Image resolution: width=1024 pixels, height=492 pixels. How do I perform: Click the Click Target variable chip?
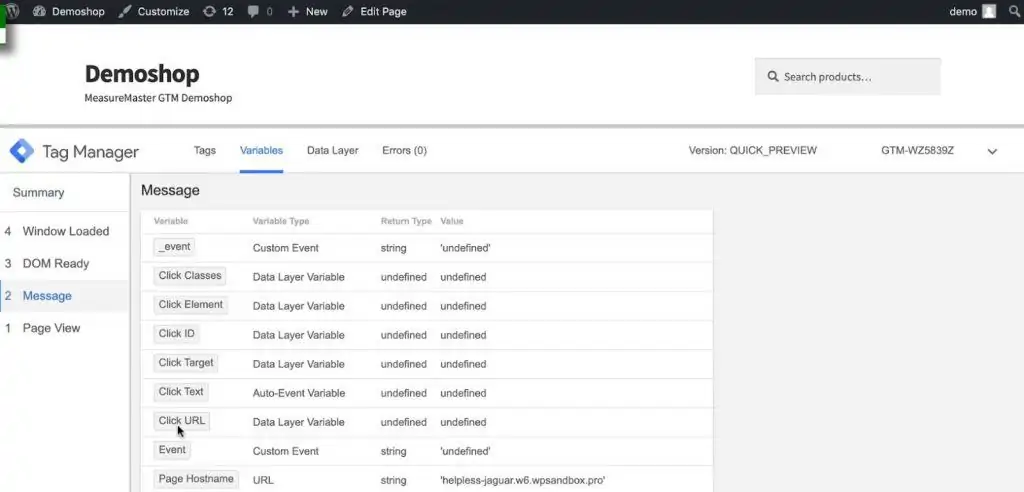coord(186,363)
